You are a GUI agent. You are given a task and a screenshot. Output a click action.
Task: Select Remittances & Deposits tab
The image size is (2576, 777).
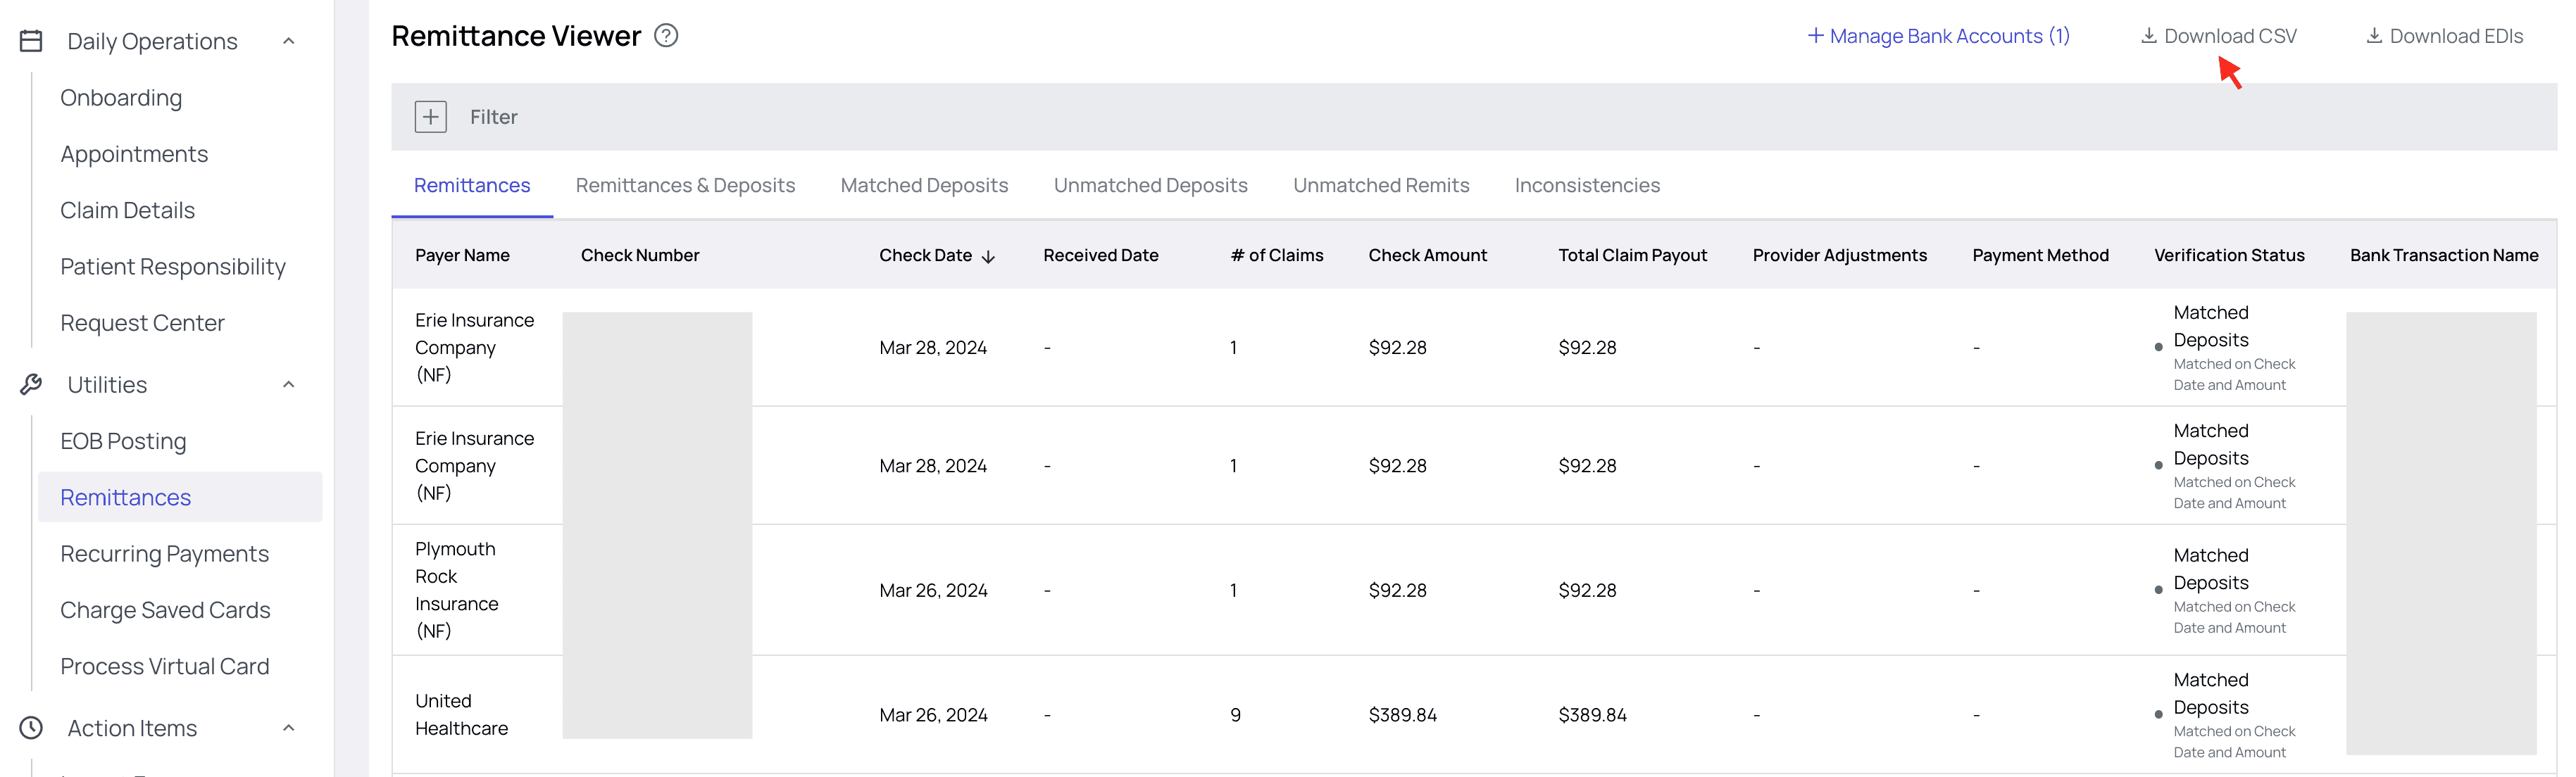(x=685, y=185)
